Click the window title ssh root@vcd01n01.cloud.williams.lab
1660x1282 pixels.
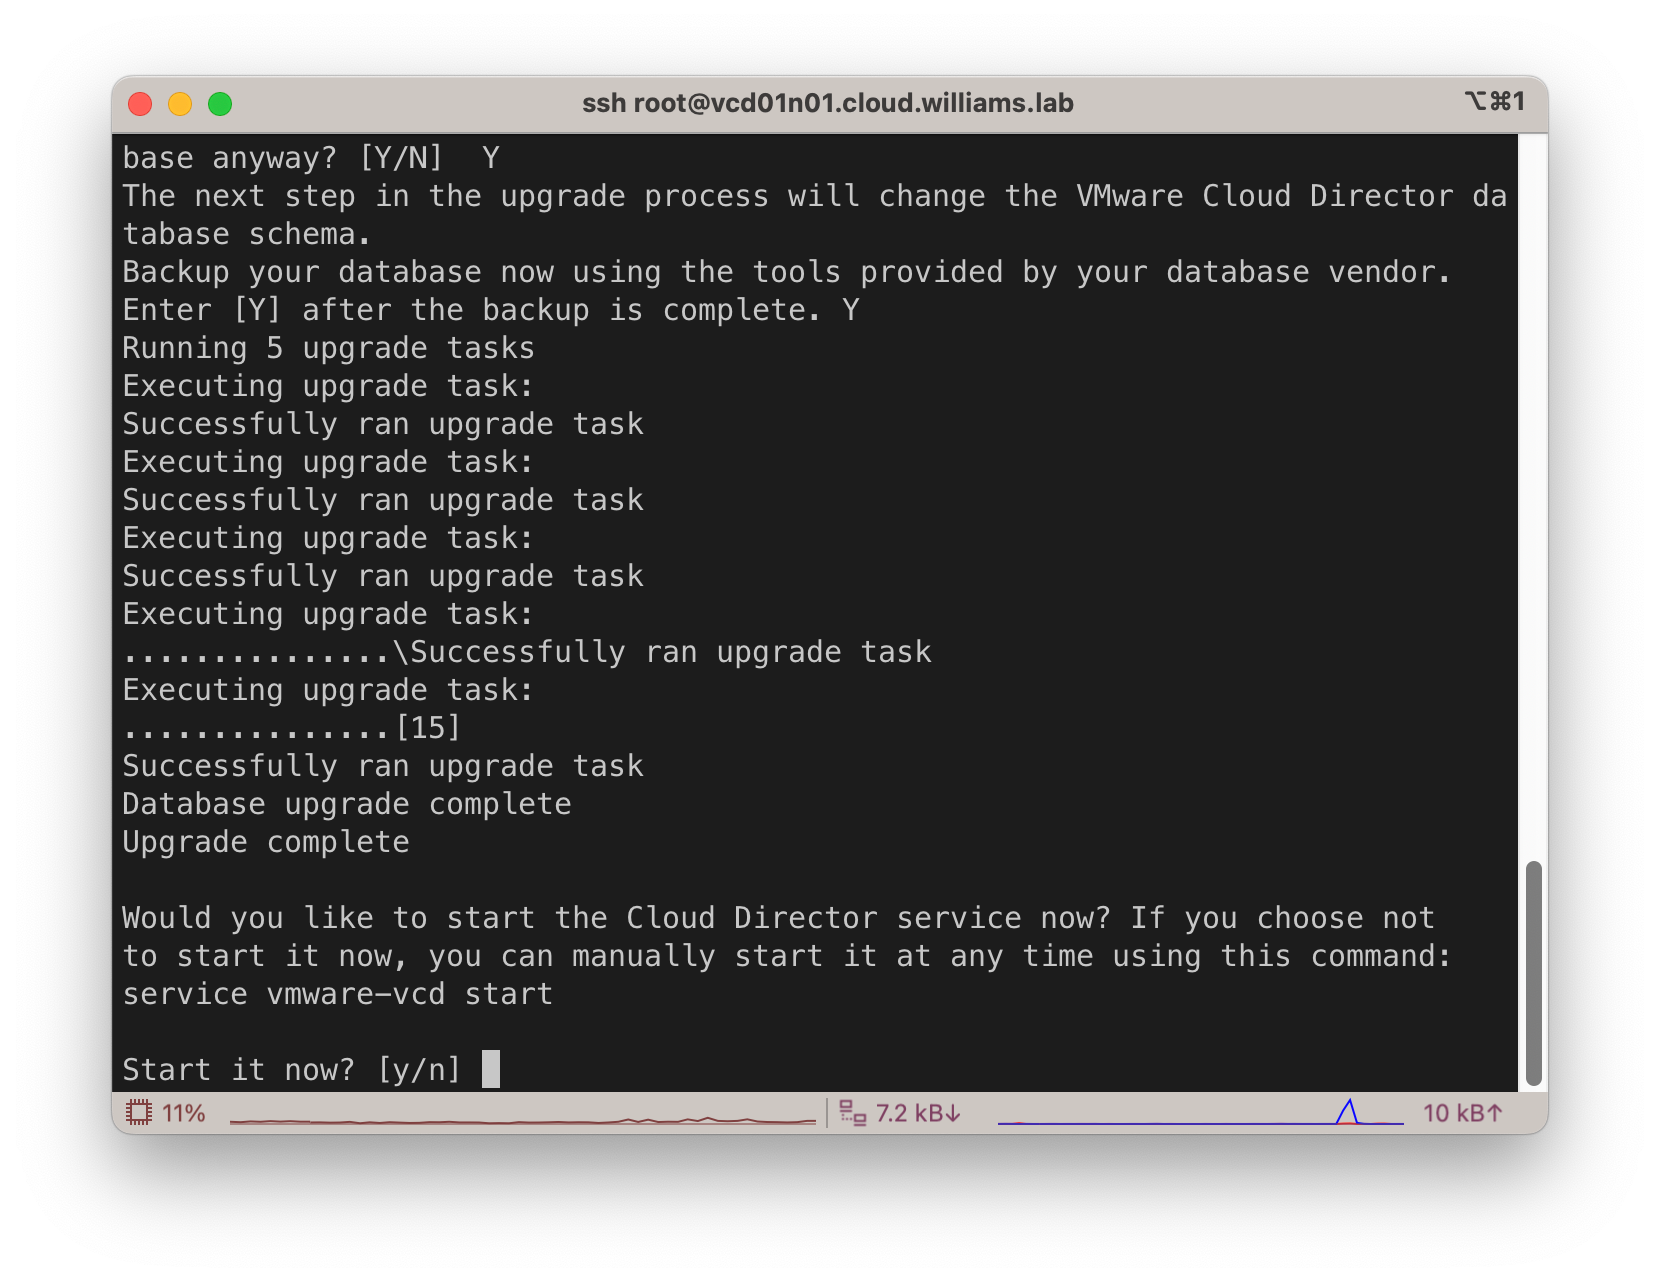tap(828, 103)
